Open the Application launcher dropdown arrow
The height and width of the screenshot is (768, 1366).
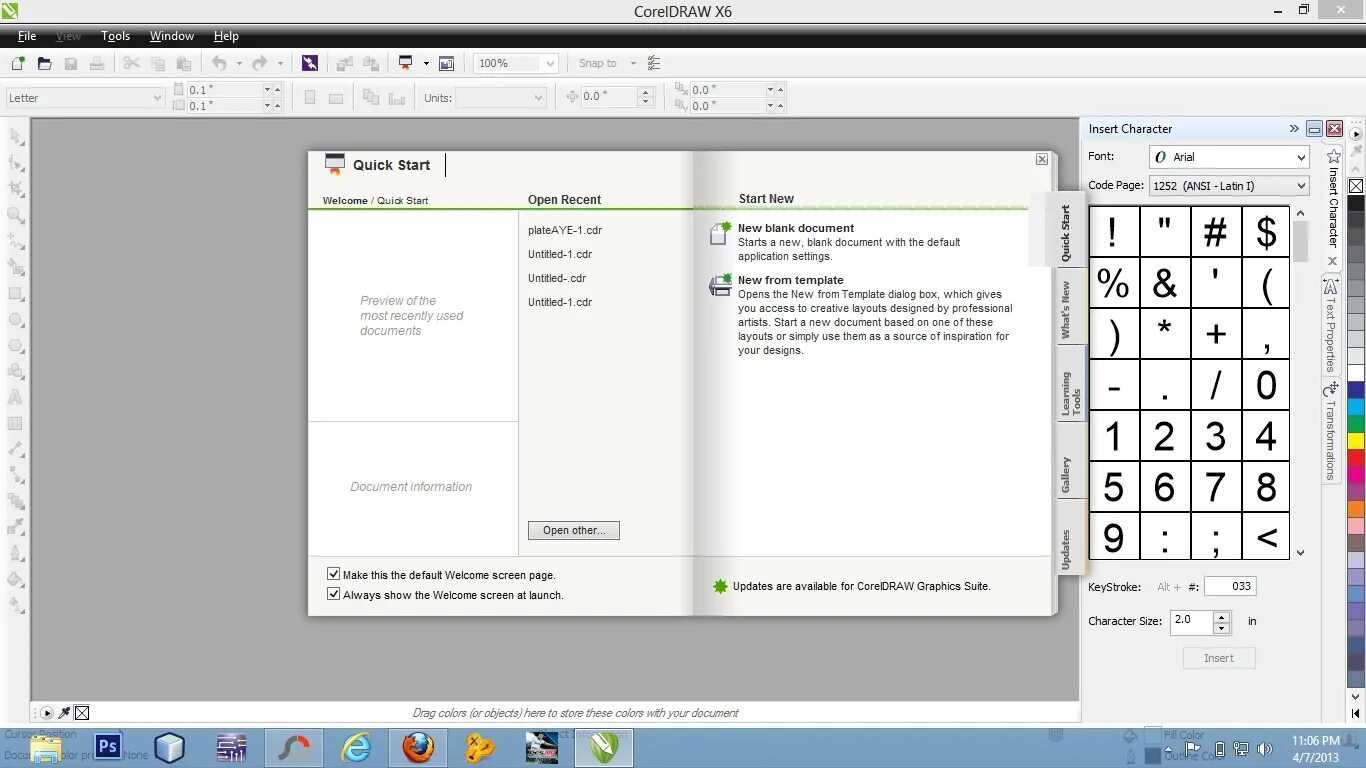pos(426,63)
